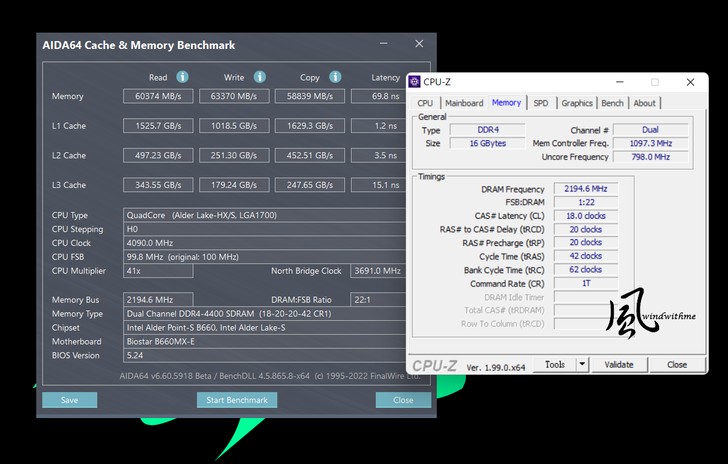Open the Bench tab

(x=612, y=103)
